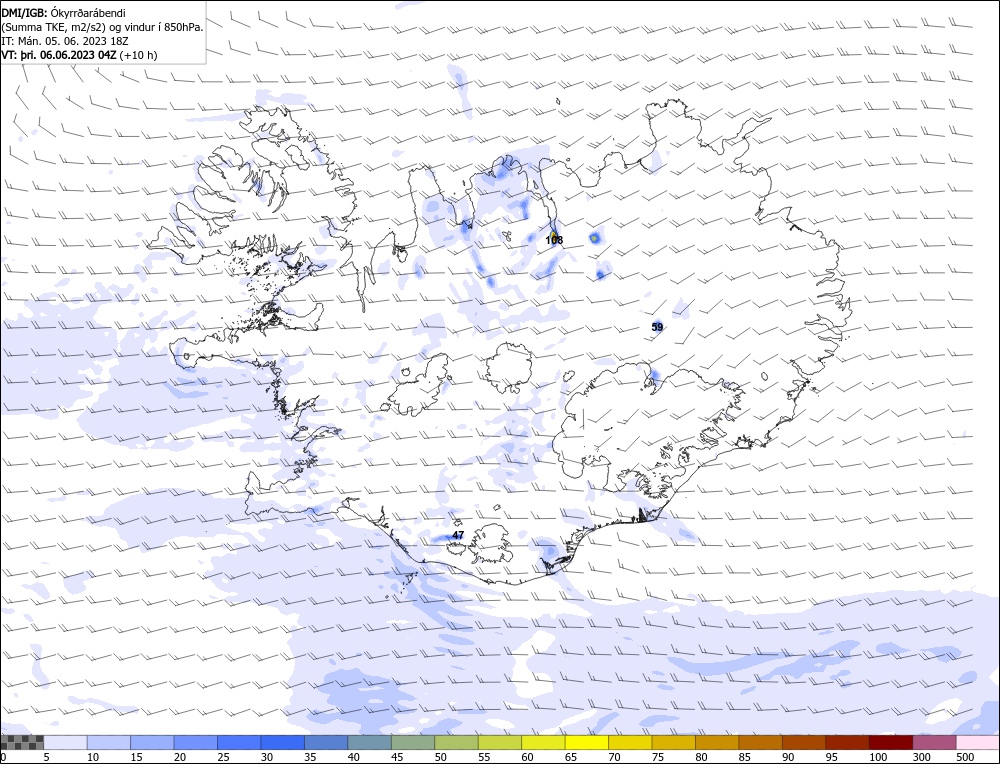
Task: Click the legend label "10"
Action: pos(92,757)
